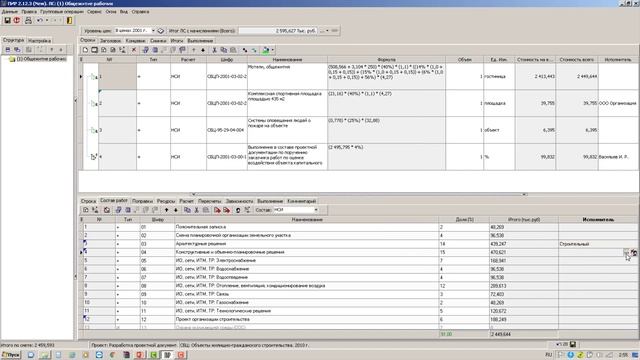Click the diamond icon beside price level combo

click(161, 31)
